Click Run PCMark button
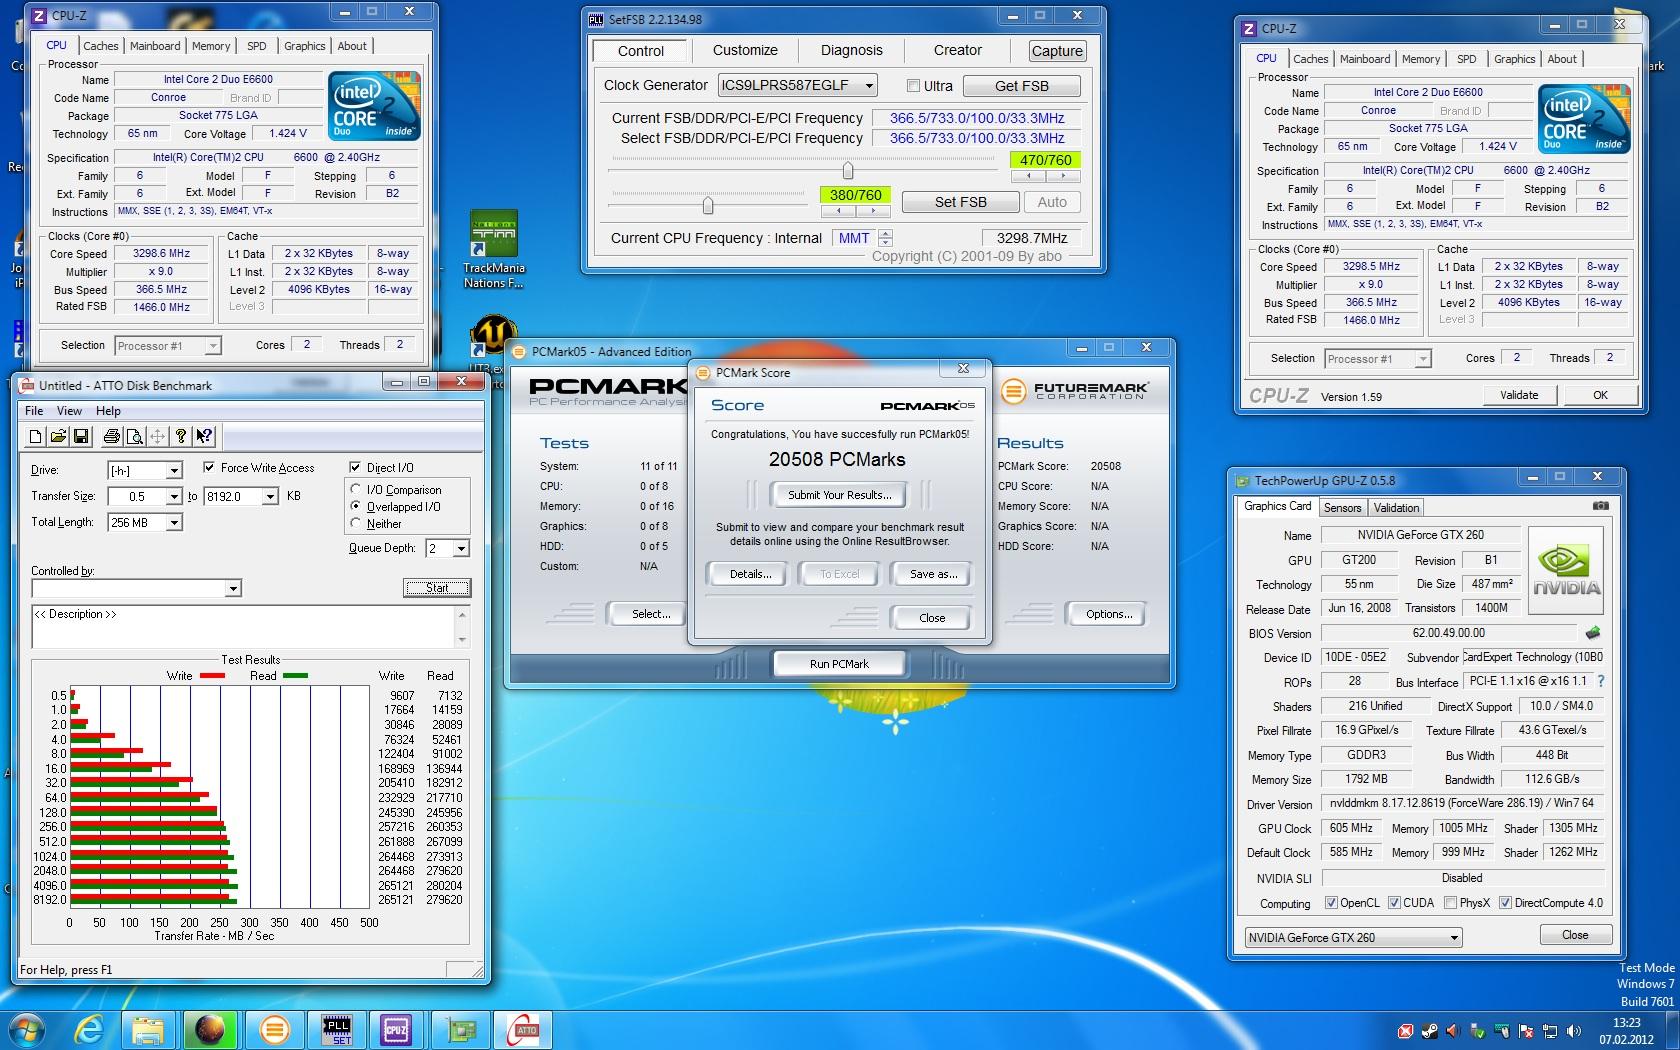The height and width of the screenshot is (1050, 1680). point(839,664)
